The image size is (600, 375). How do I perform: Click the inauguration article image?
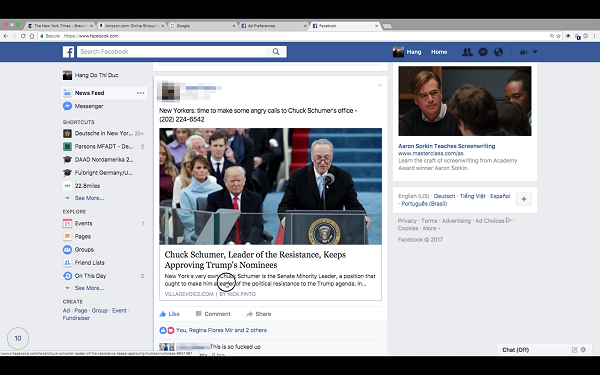271,186
